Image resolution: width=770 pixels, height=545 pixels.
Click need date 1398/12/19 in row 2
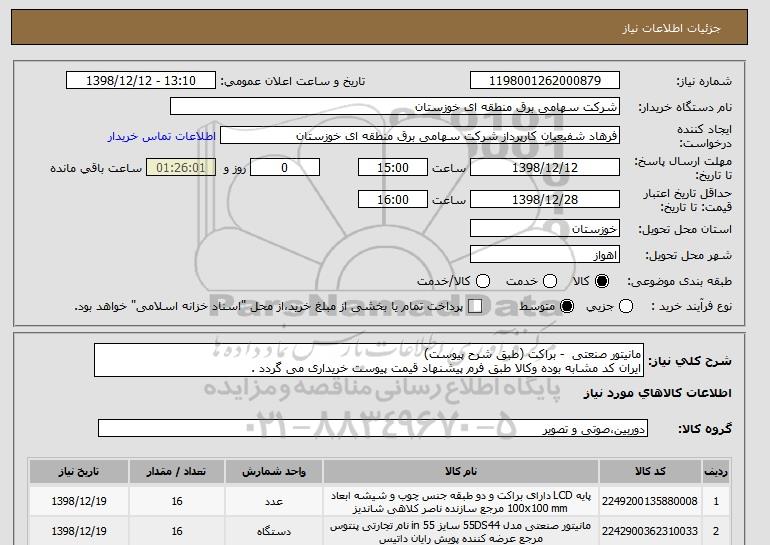tap(79, 531)
